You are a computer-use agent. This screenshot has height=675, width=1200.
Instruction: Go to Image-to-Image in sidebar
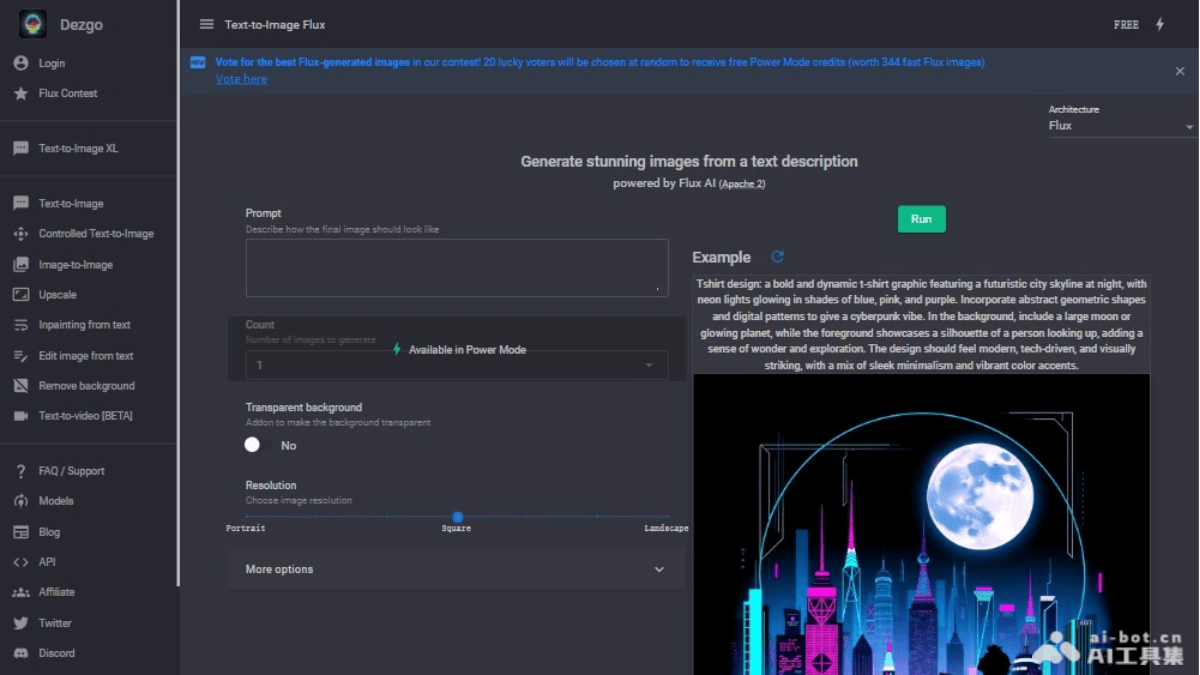click(x=75, y=265)
